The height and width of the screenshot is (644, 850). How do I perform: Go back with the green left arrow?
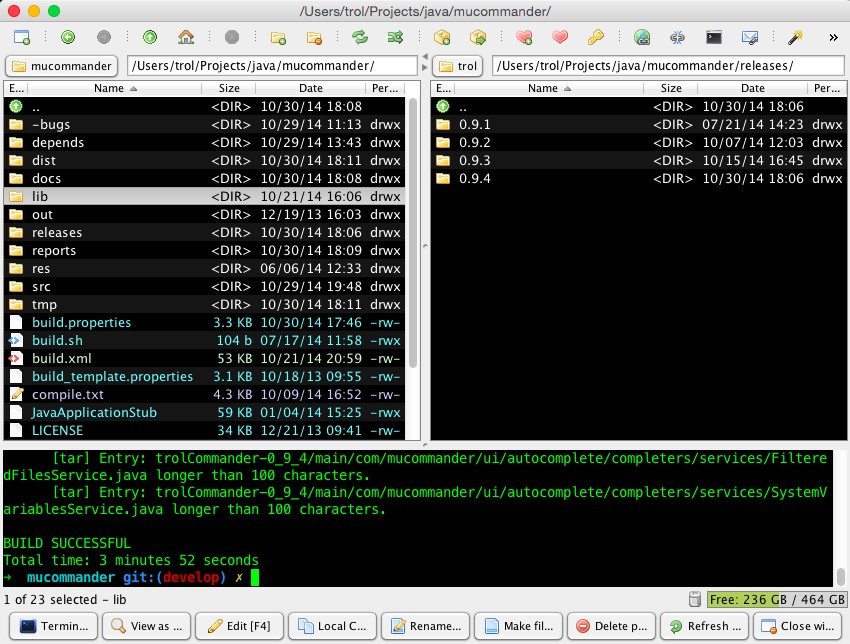point(68,38)
